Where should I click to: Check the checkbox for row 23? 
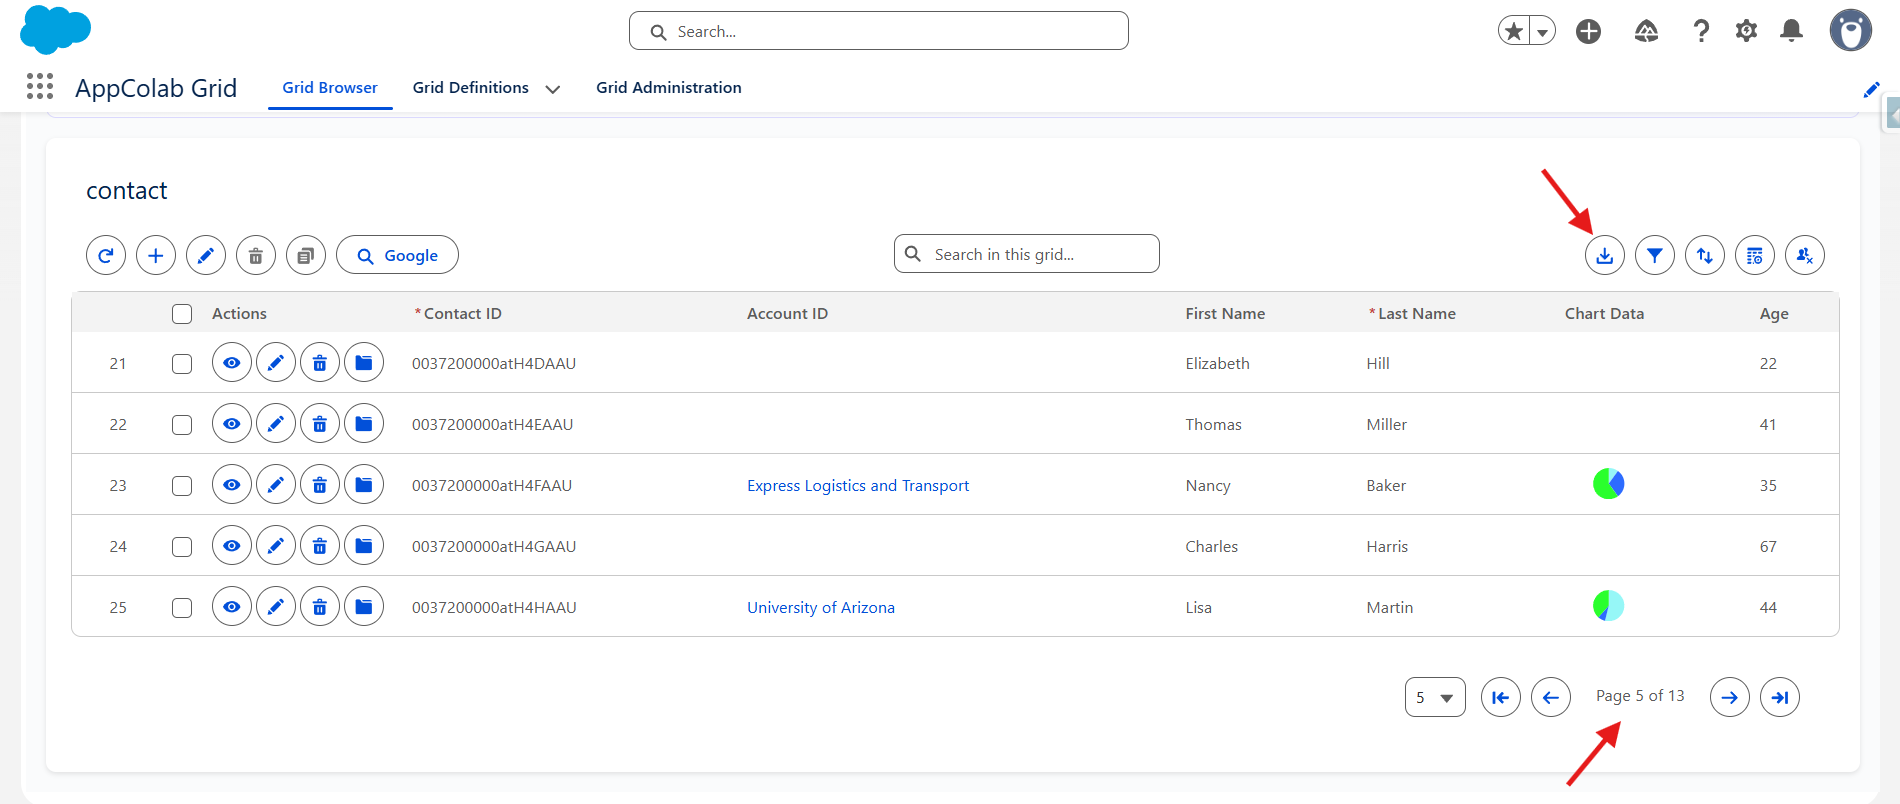(182, 486)
